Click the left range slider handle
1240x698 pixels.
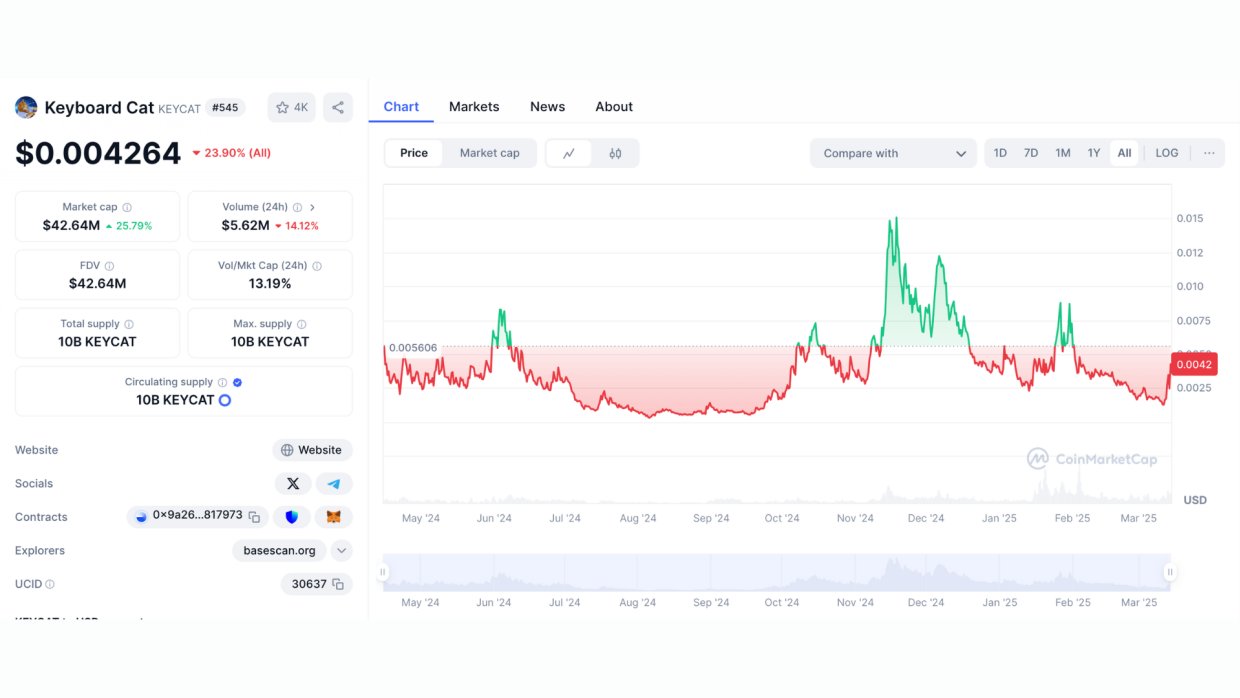(381, 573)
